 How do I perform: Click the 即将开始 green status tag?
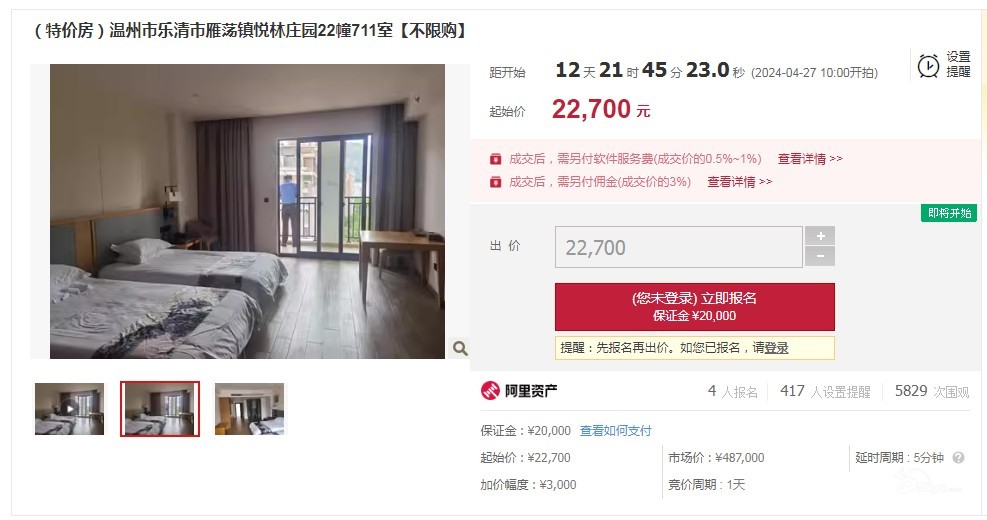(949, 213)
